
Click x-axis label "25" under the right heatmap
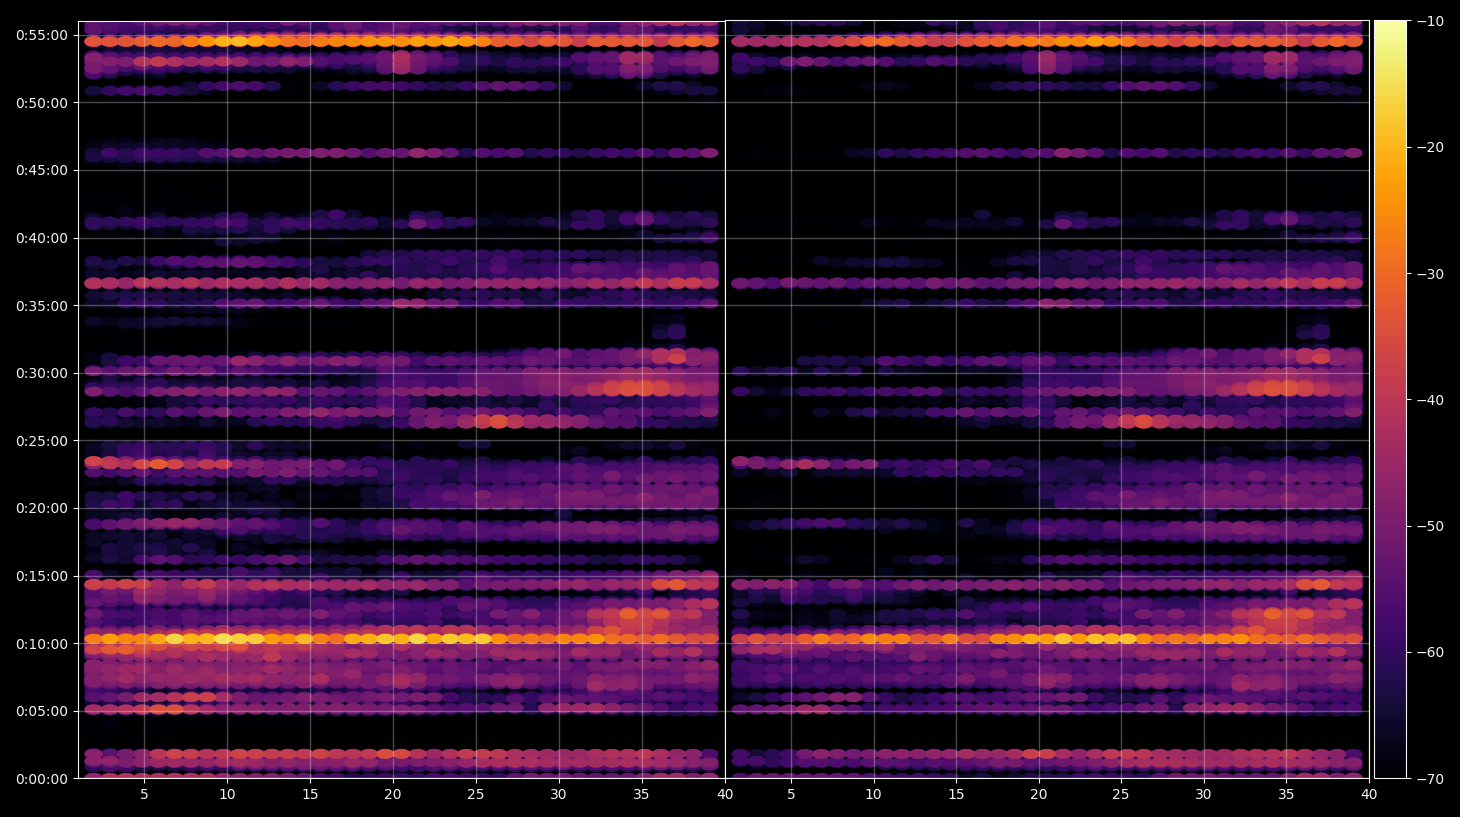pos(1121,795)
